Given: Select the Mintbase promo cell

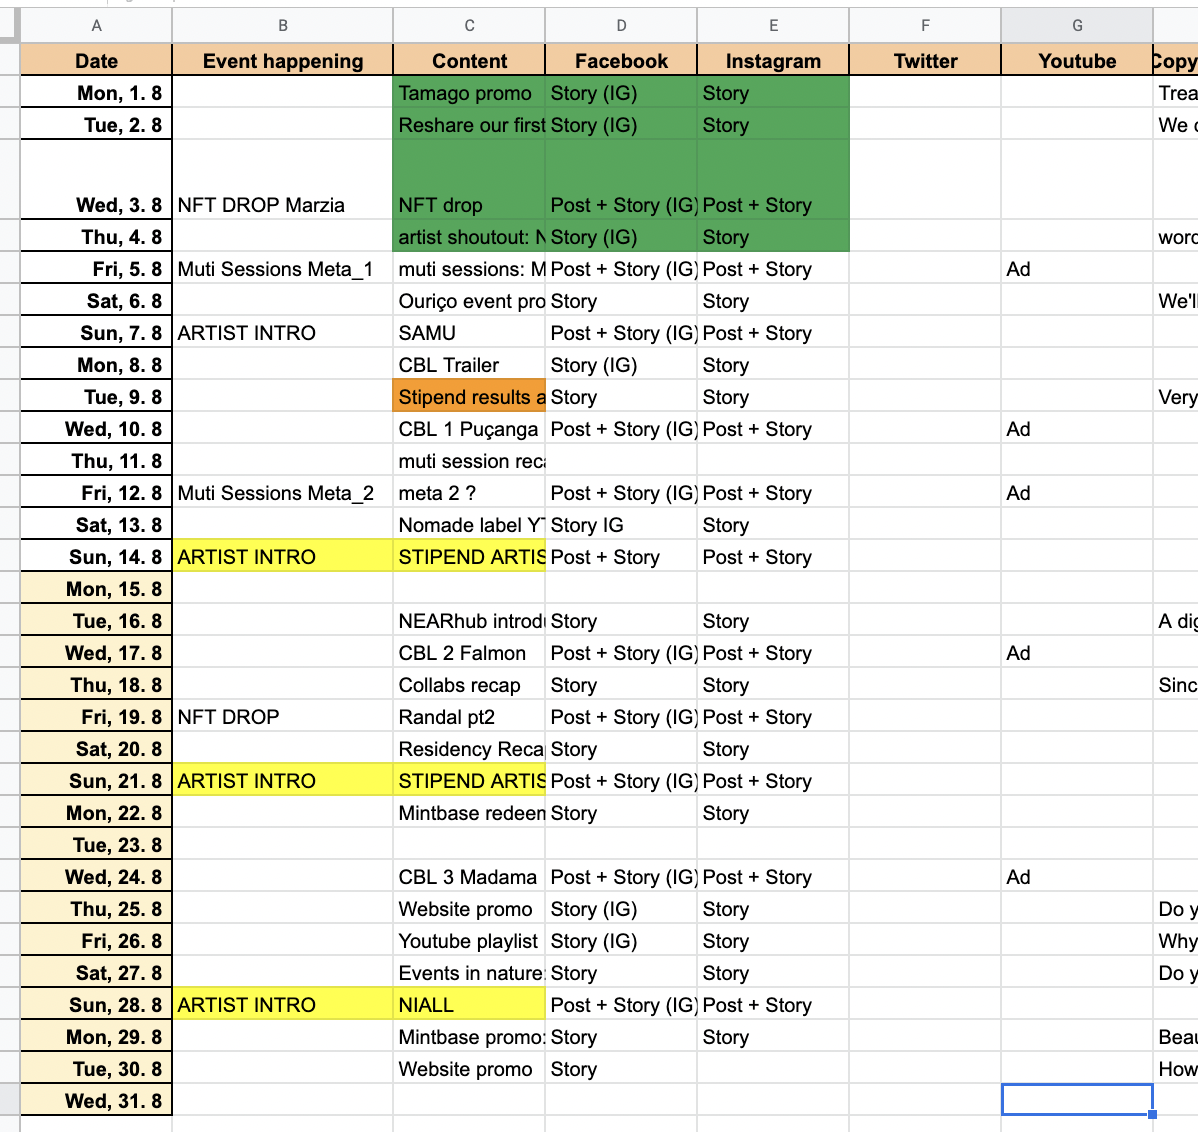Looking at the screenshot, I should click(x=469, y=1037).
